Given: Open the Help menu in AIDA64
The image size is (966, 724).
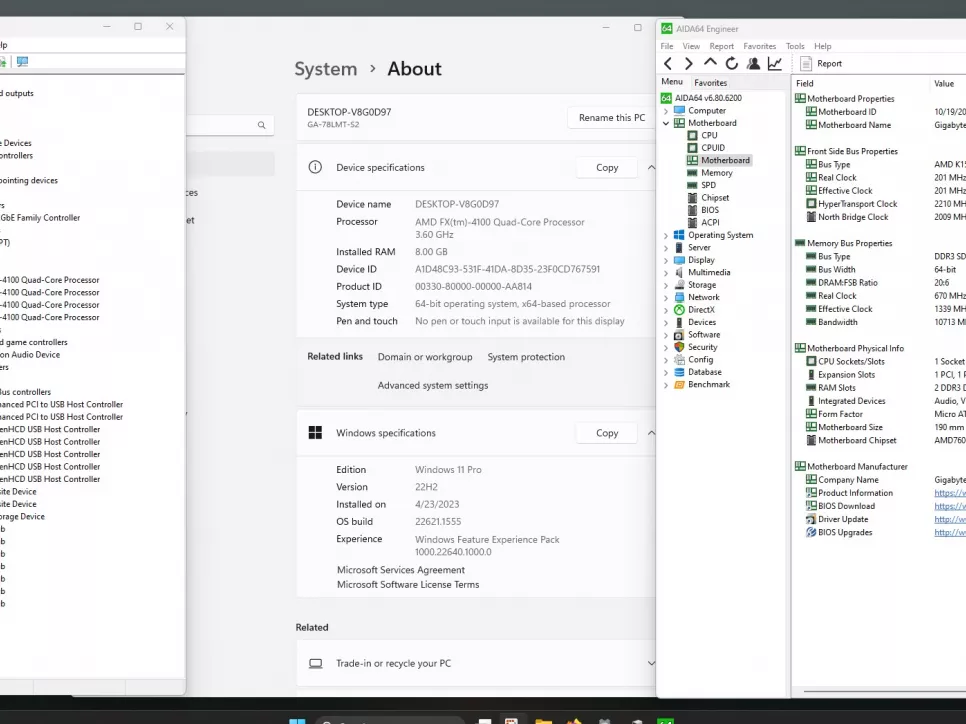Looking at the screenshot, I should point(822,46).
